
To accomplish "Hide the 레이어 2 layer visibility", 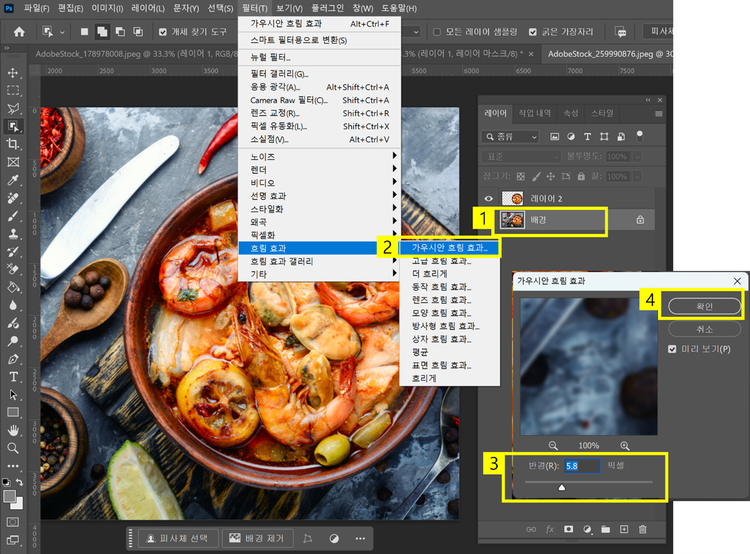I will pyautogui.click(x=488, y=199).
